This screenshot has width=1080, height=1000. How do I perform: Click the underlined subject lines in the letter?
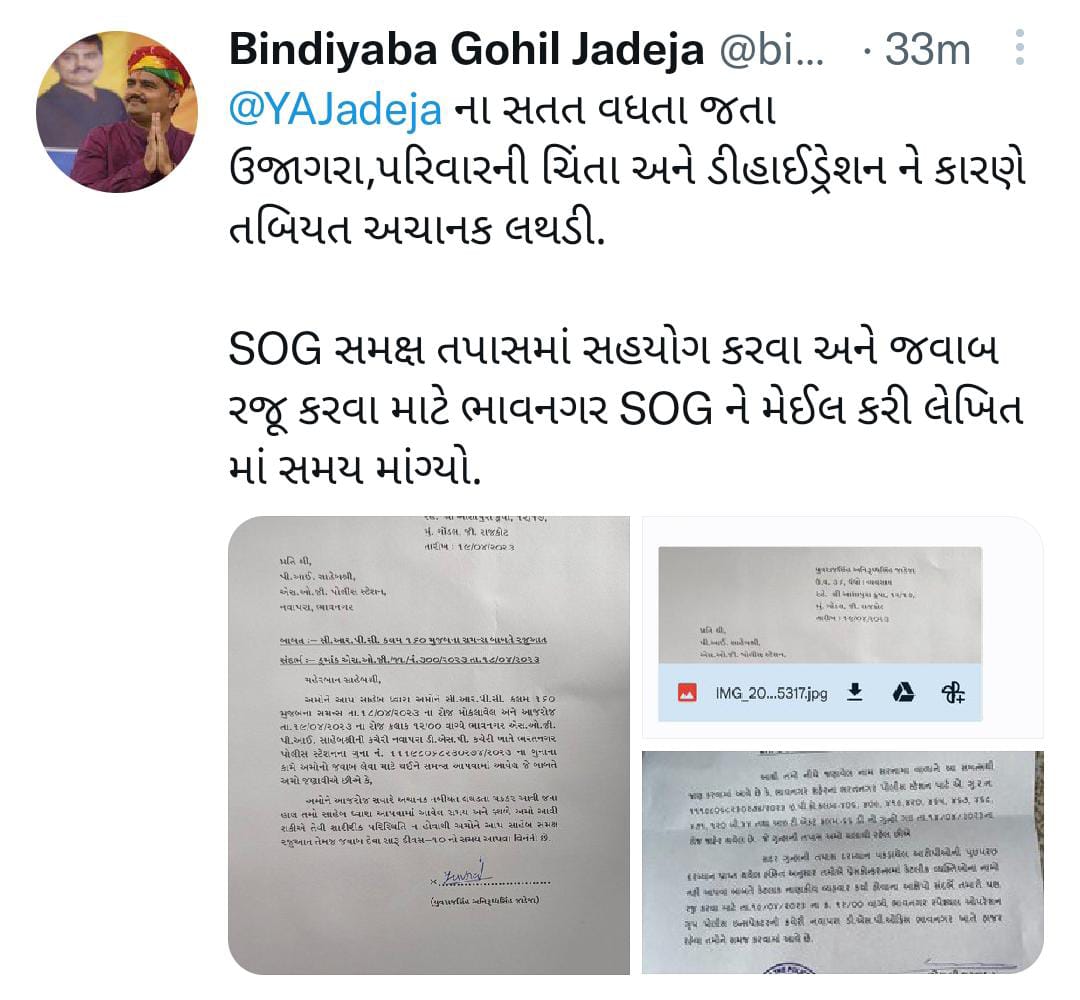tap(409, 649)
